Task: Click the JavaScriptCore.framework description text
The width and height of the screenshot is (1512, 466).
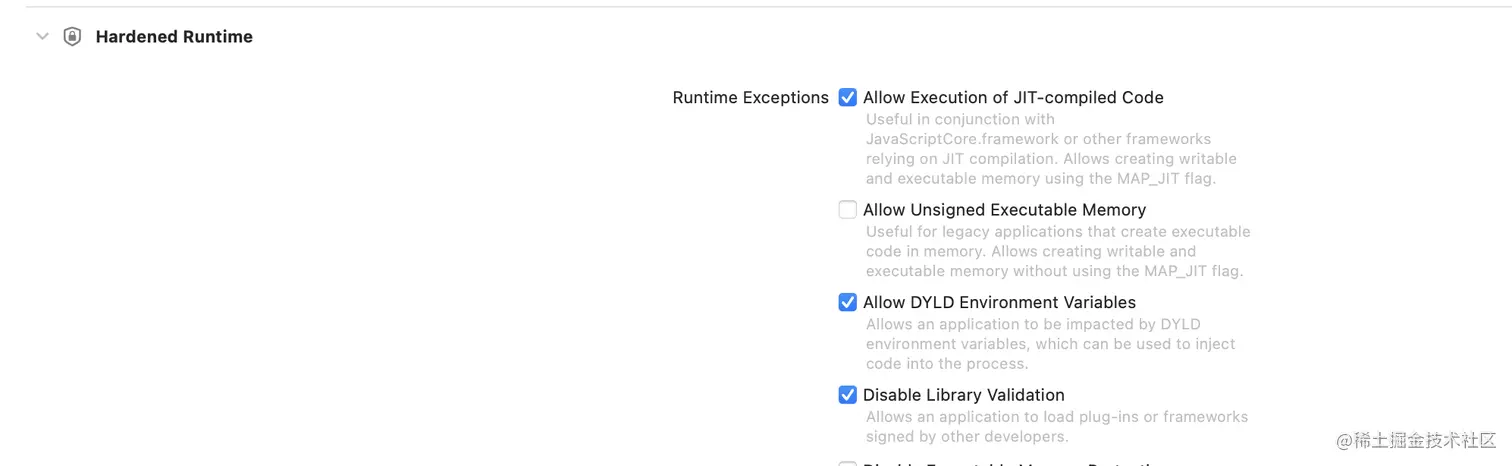Action: [x=1038, y=139]
